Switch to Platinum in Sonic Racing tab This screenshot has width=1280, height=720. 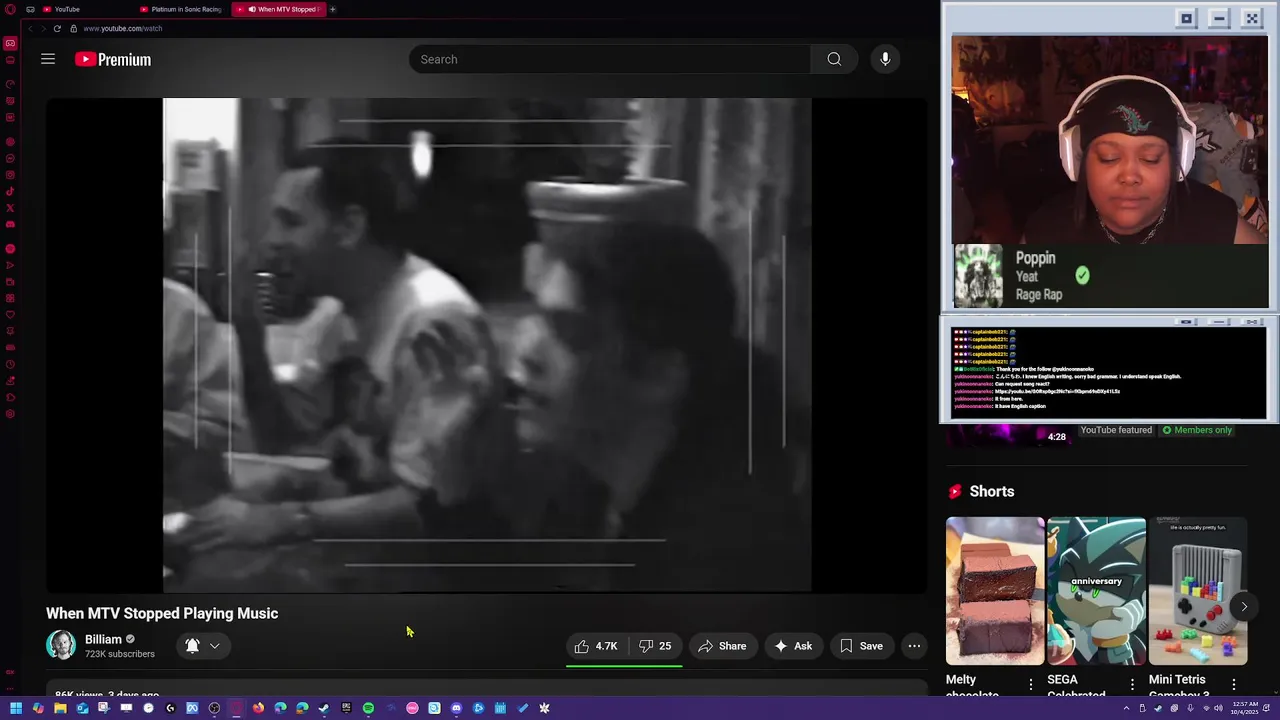point(181,9)
